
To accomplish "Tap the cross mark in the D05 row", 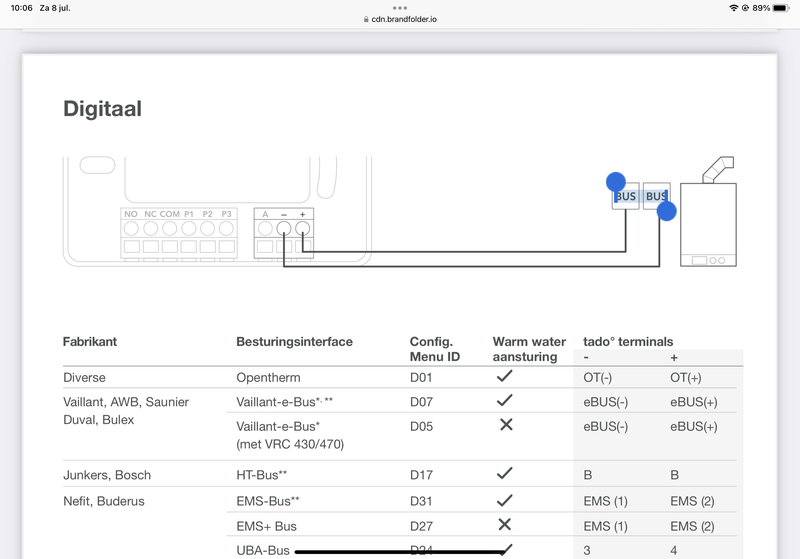I will 506,424.
